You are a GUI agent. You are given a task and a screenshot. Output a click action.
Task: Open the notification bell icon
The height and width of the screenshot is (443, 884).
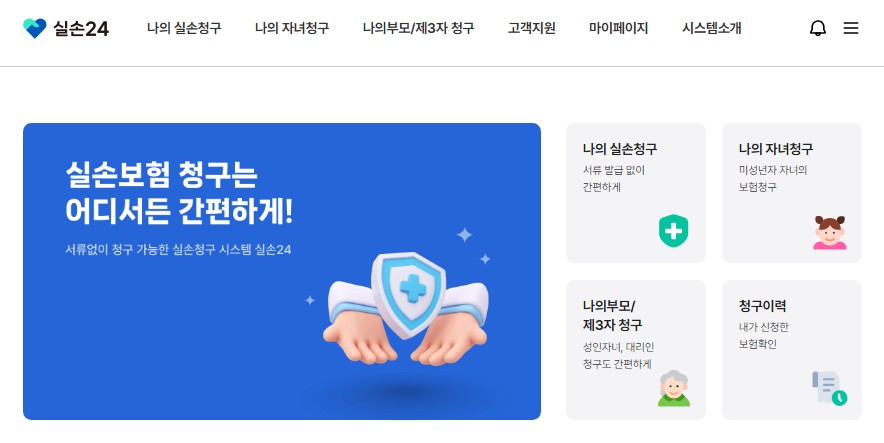(817, 28)
